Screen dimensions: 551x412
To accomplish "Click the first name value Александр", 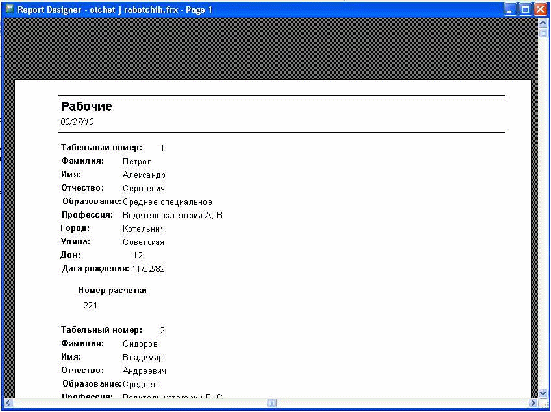I will point(144,175).
